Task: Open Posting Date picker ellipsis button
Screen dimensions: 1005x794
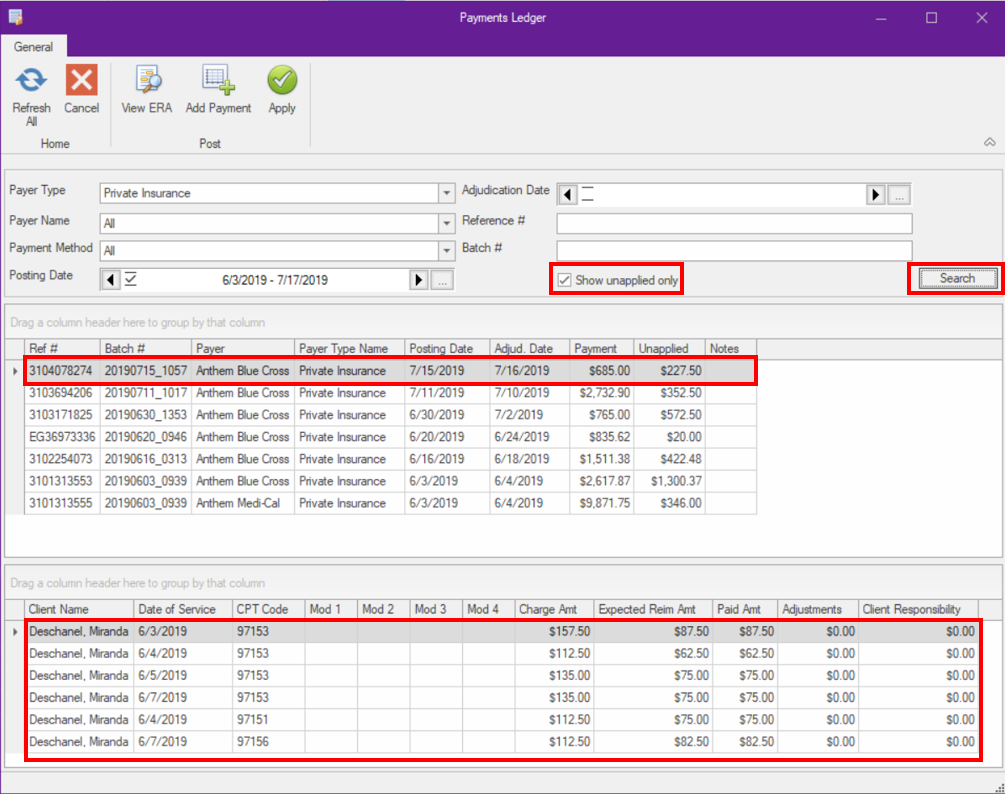Action: (443, 280)
